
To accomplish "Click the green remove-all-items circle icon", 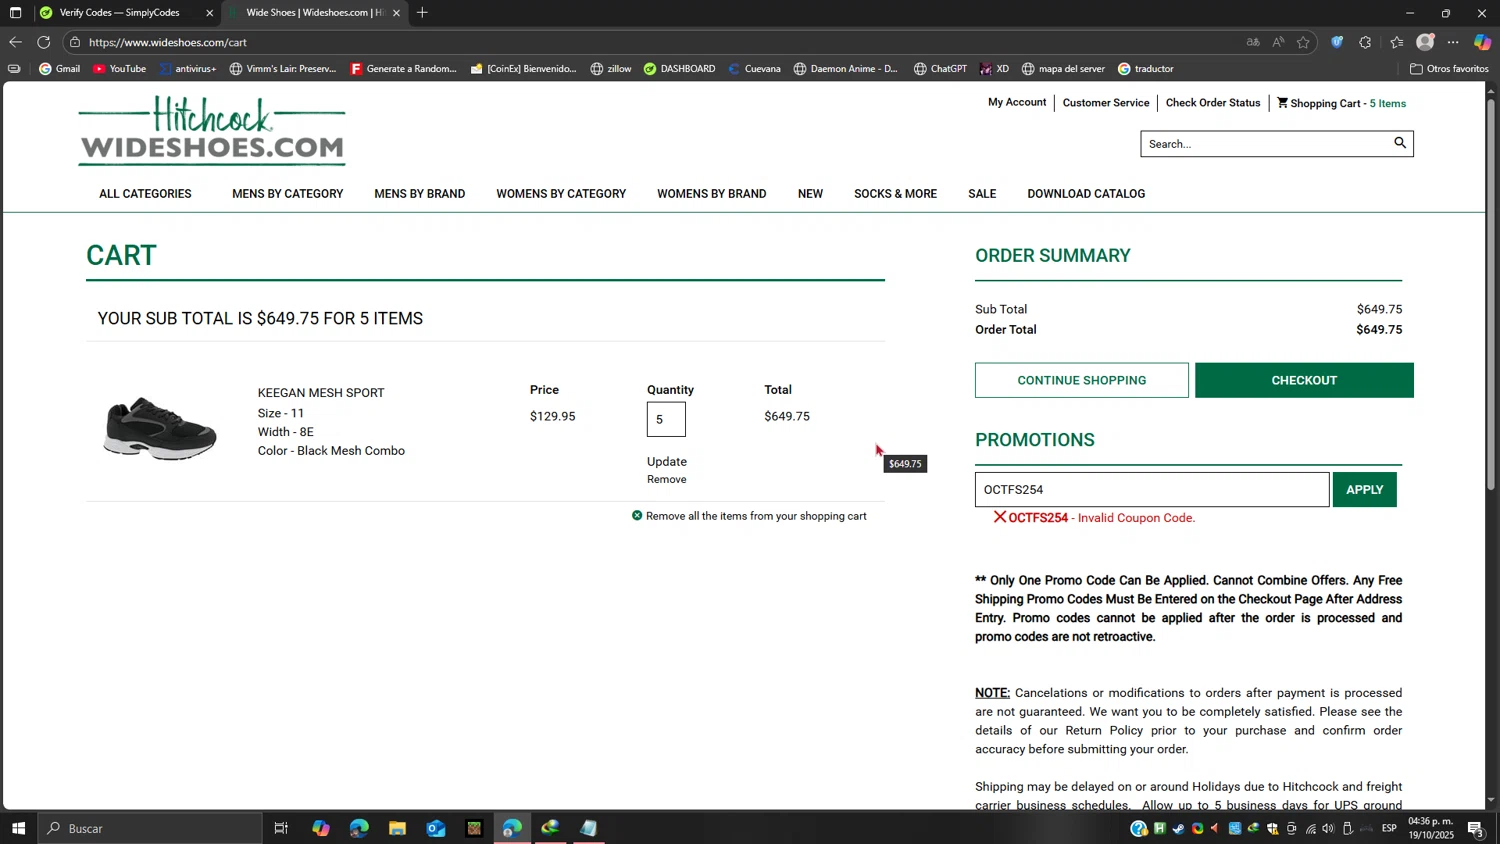I will click(x=637, y=516).
